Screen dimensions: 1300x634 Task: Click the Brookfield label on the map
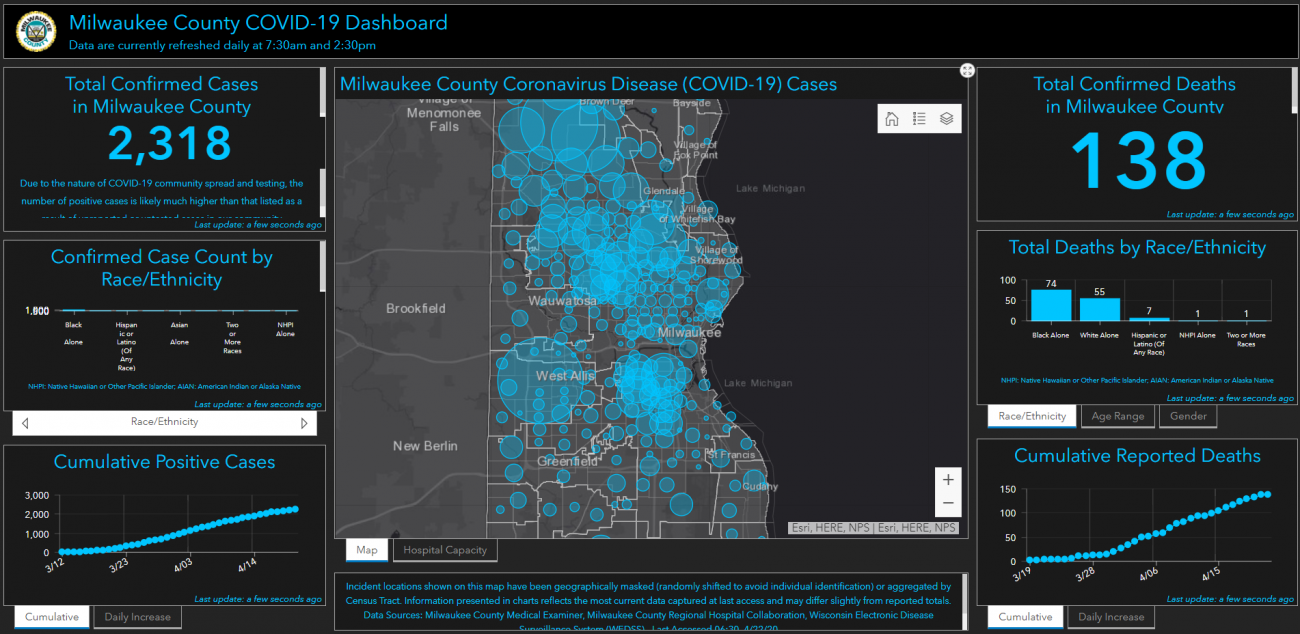pyautogui.click(x=416, y=309)
